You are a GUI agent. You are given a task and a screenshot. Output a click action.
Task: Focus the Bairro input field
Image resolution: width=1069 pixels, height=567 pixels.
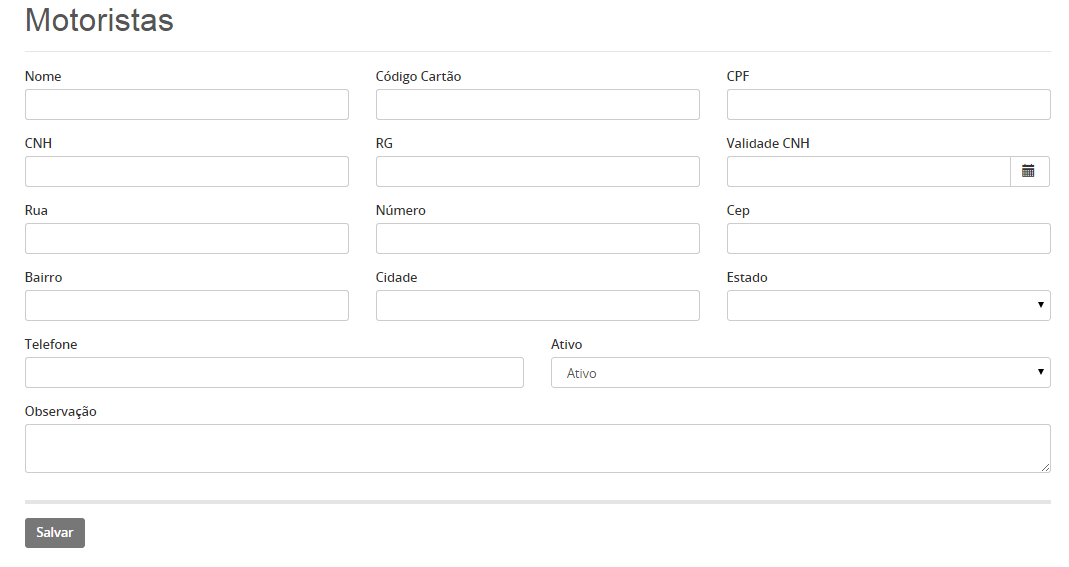[187, 305]
